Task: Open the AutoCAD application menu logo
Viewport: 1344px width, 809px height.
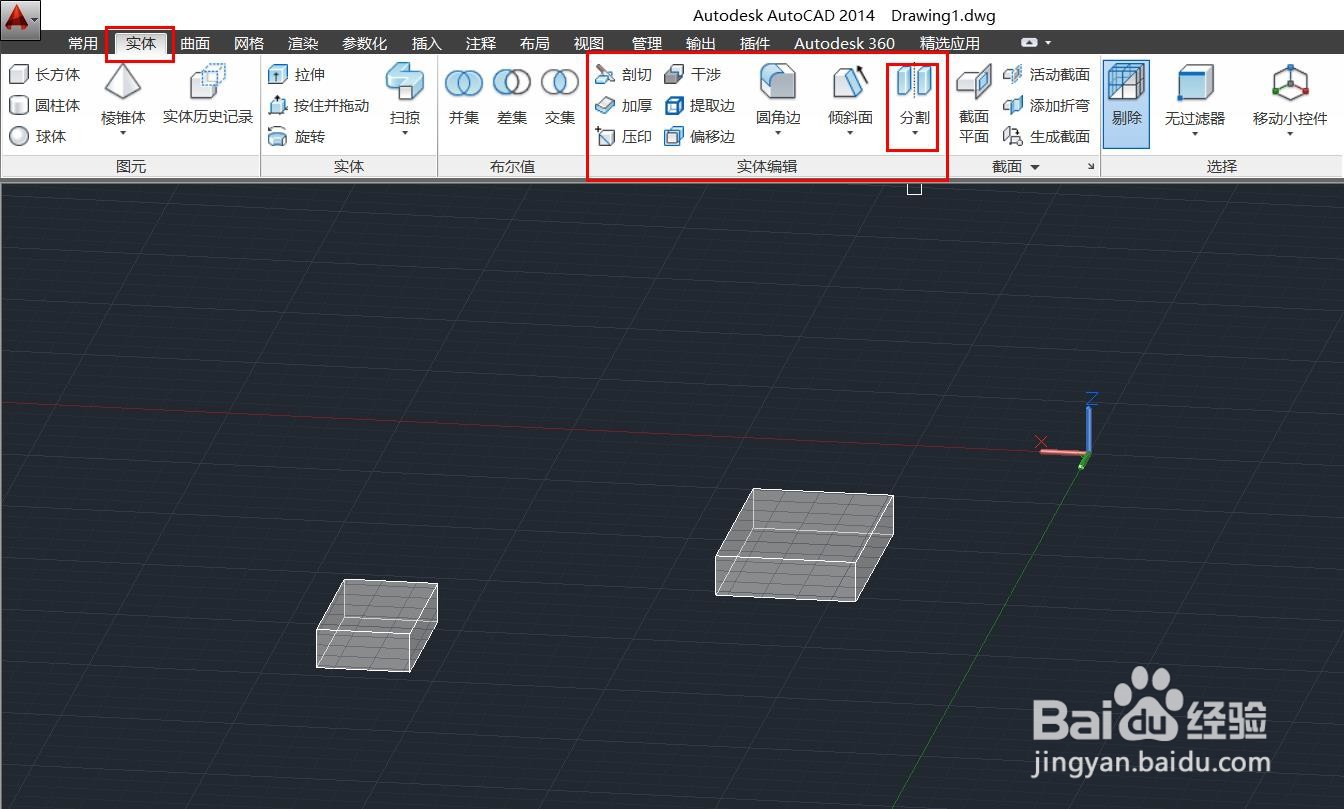Action: pos(20,20)
